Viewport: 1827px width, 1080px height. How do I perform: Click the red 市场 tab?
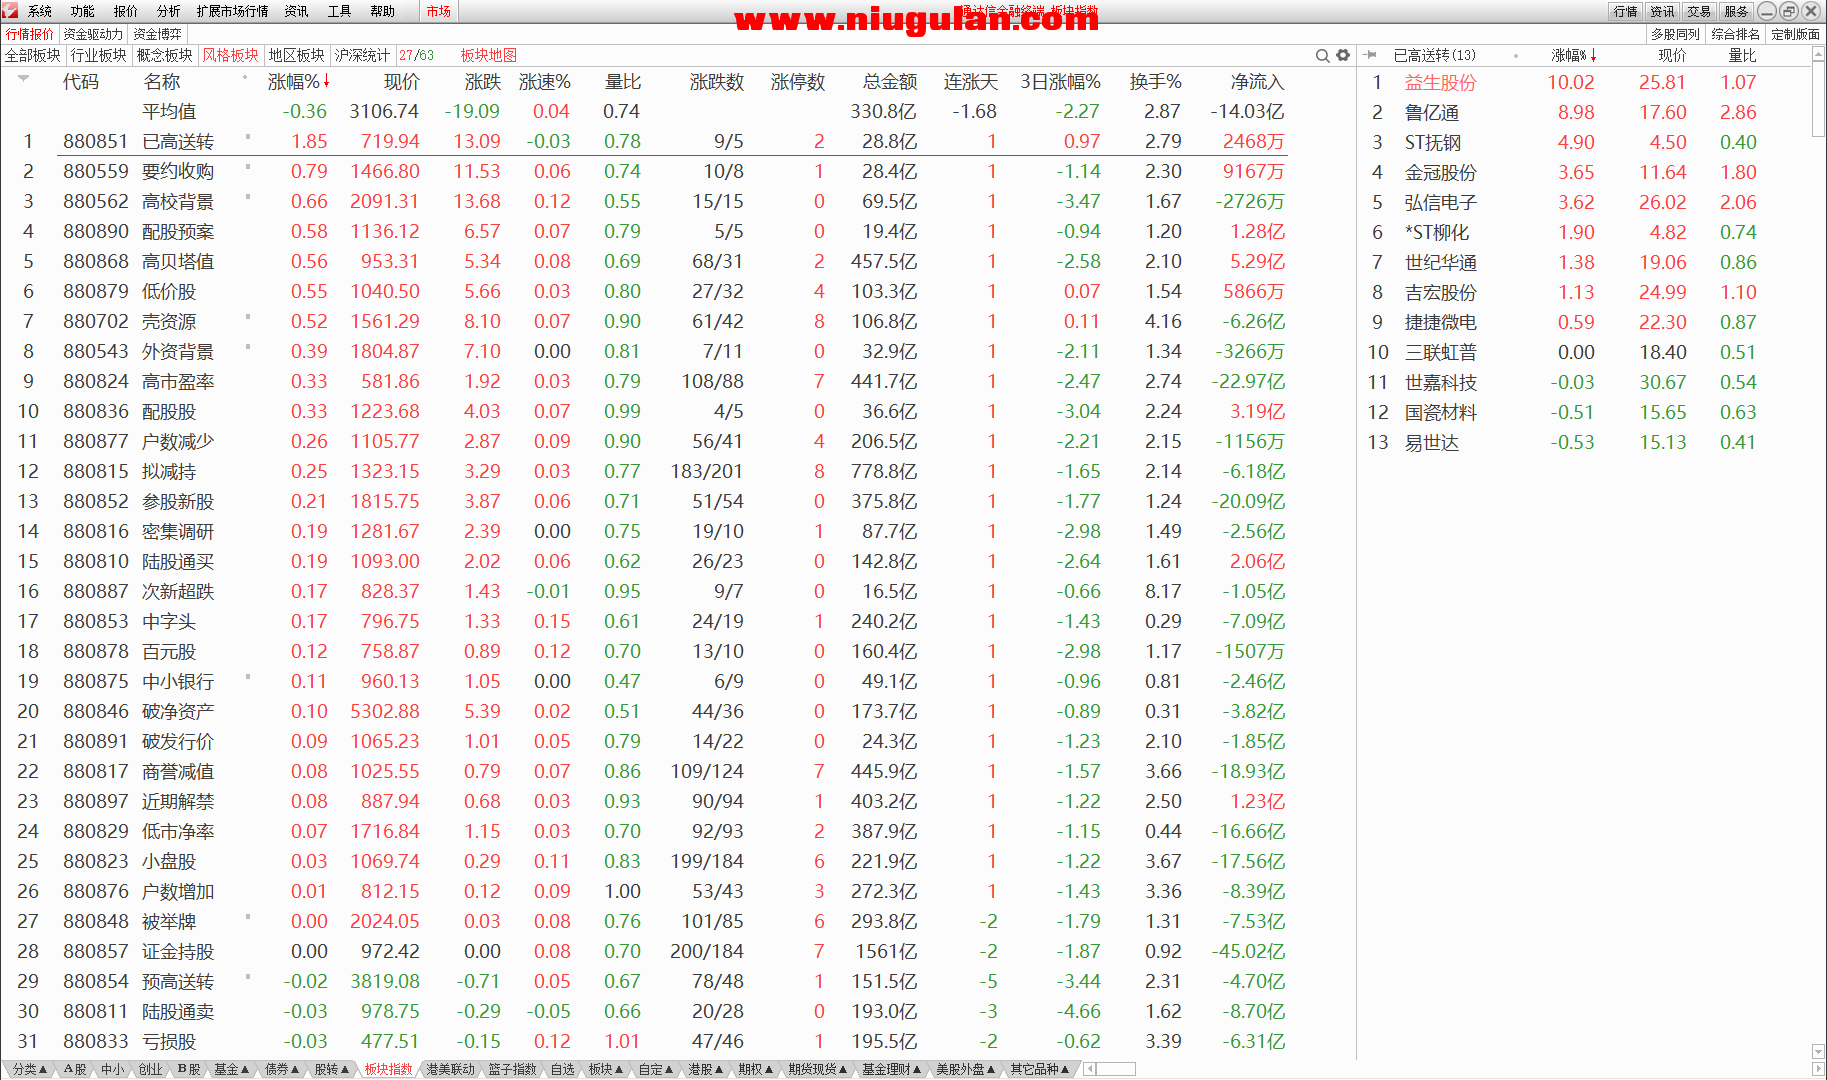click(x=438, y=11)
